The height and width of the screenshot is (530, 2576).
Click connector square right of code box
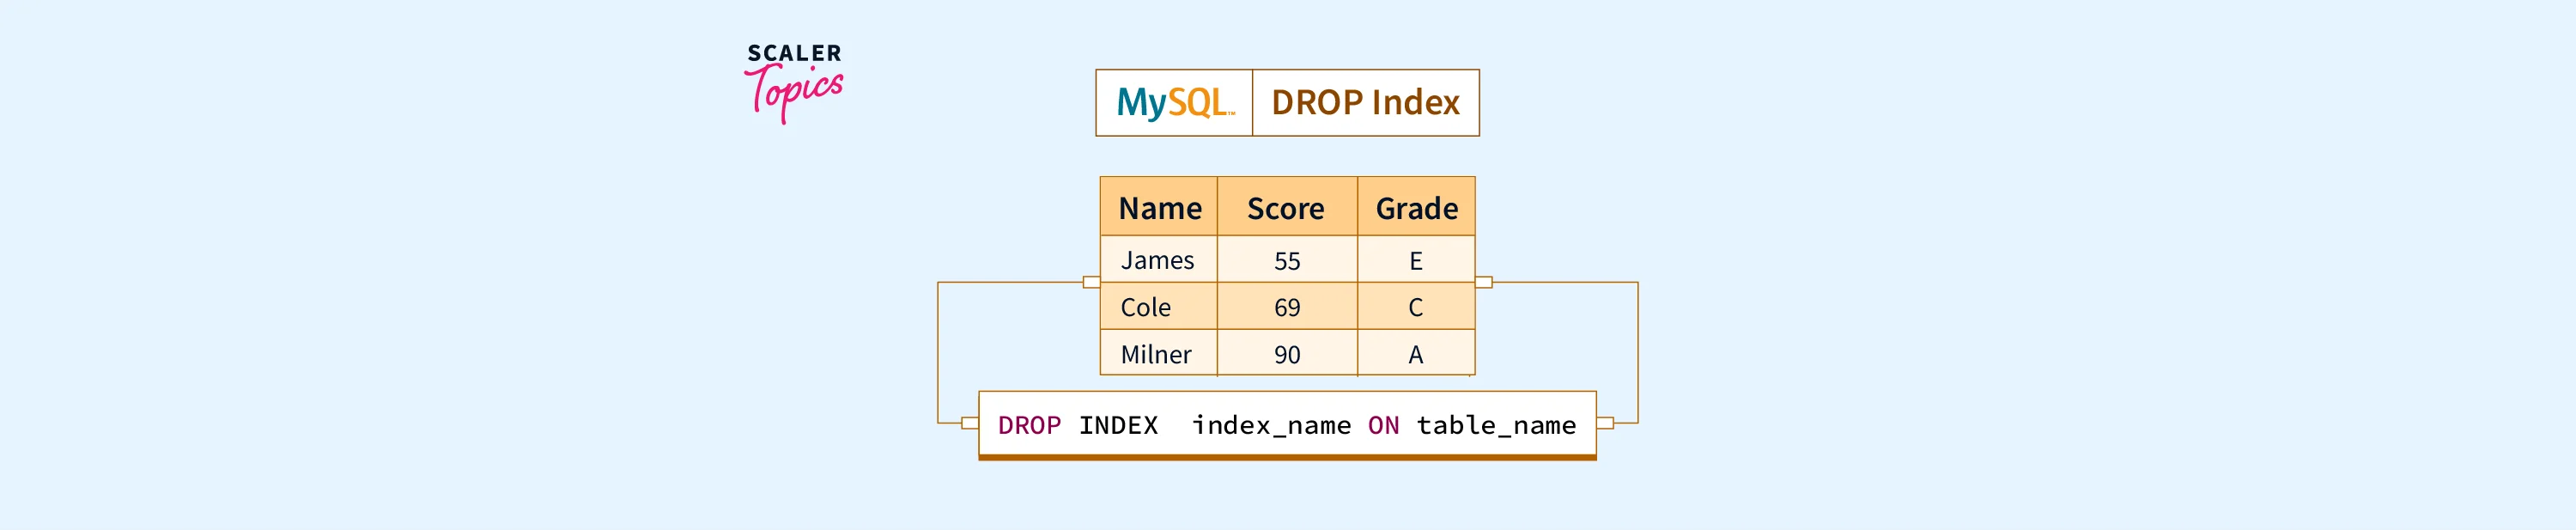pos(1605,423)
